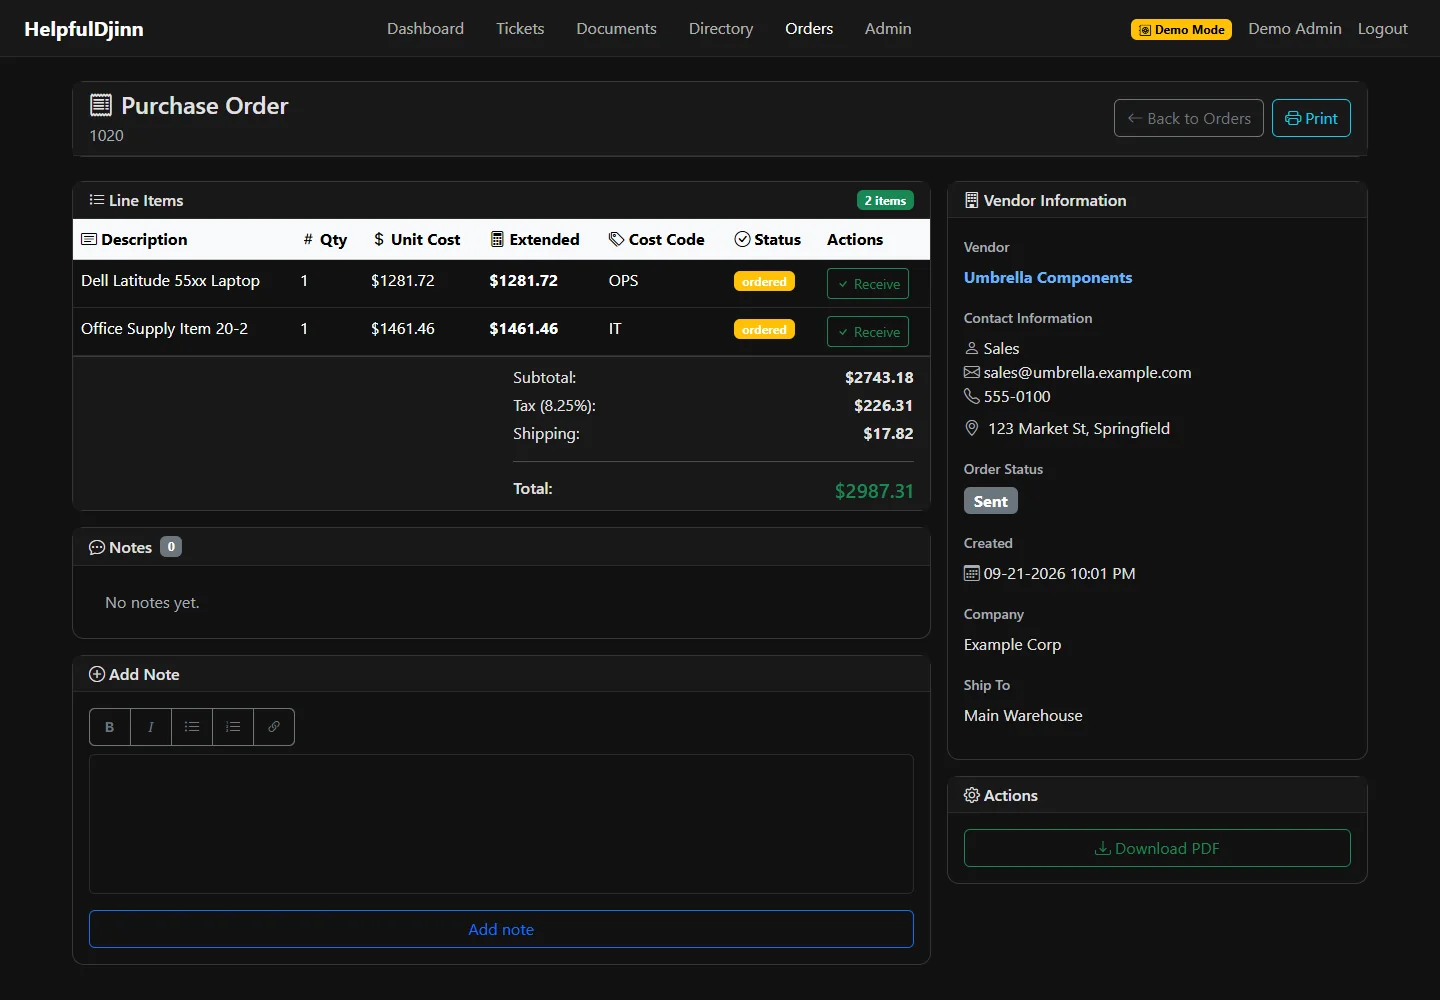Click the Add Note plus icon
The image size is (1440, 1000).
(x=97, y=674)
